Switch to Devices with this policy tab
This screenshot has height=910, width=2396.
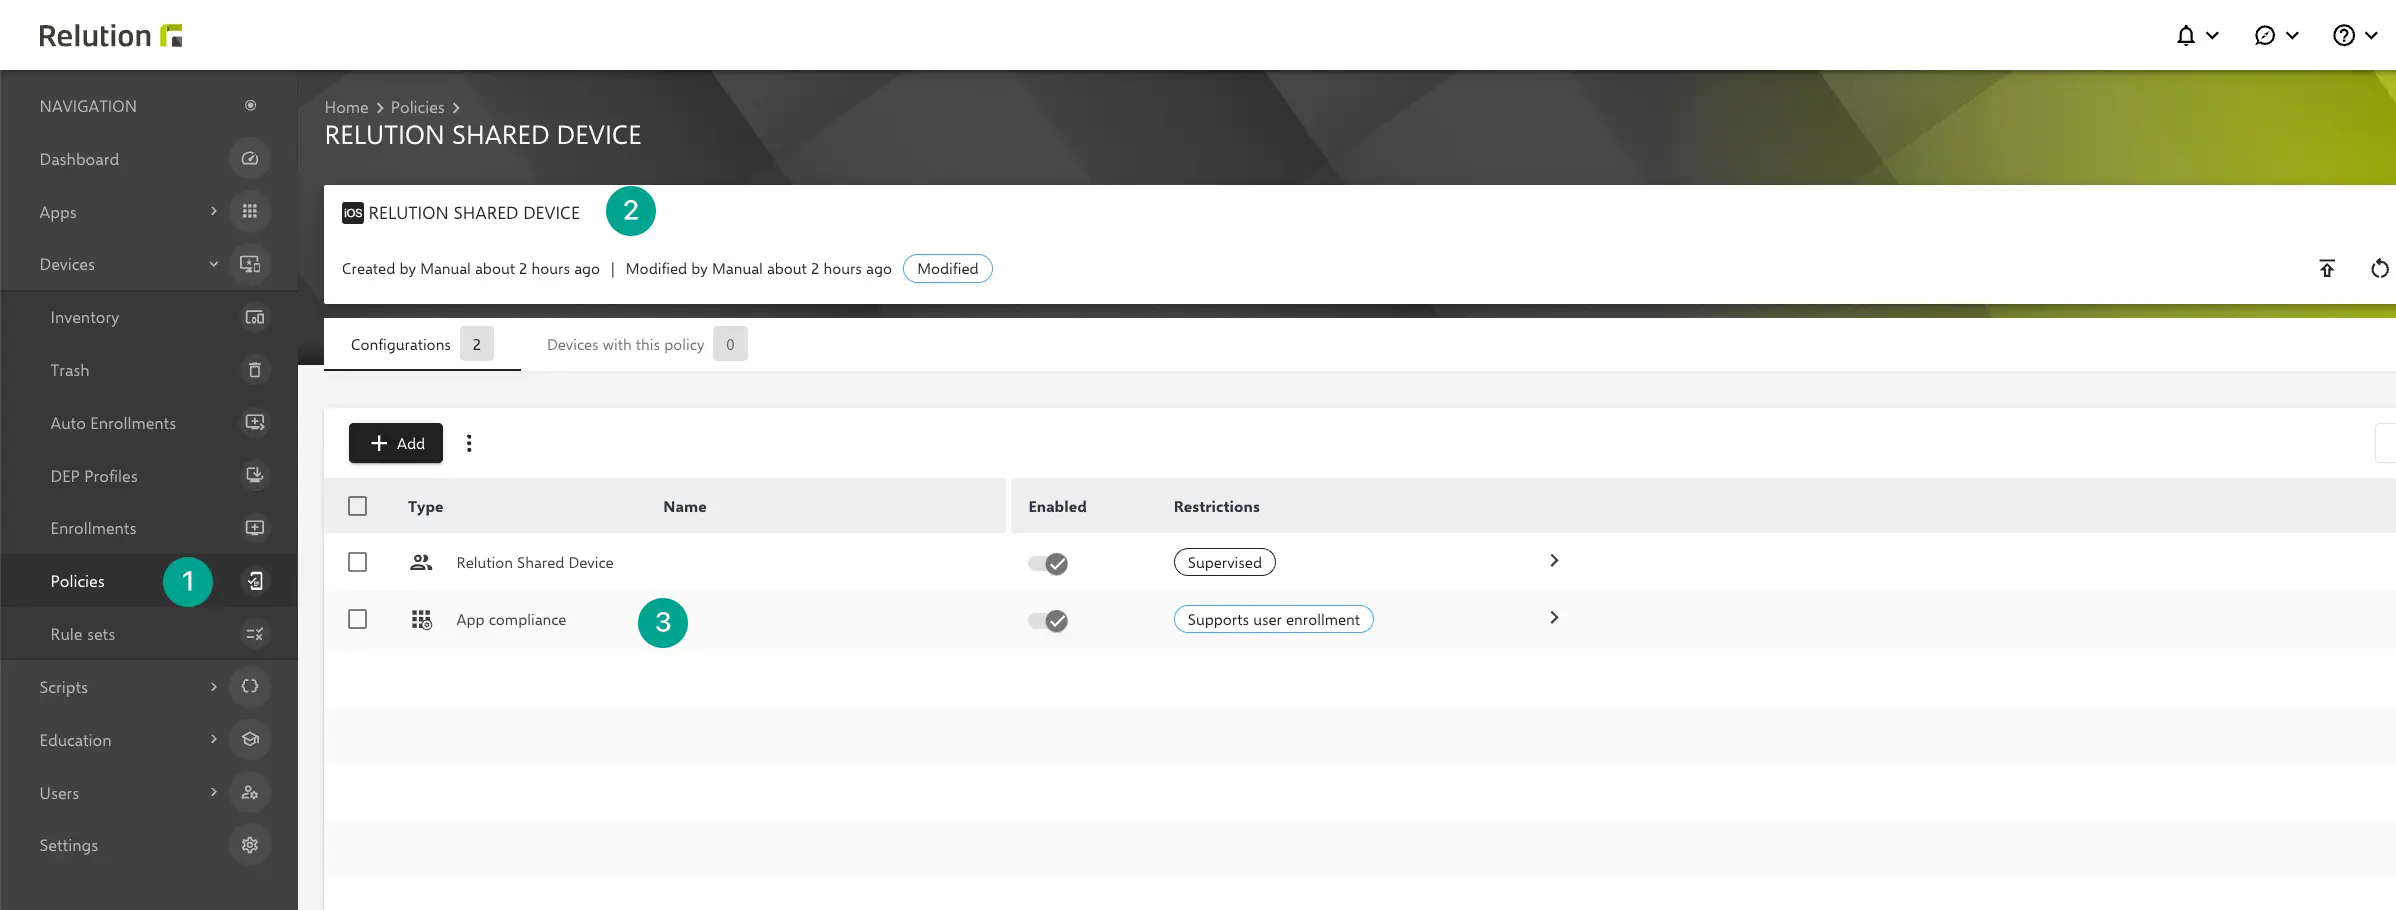625,344
